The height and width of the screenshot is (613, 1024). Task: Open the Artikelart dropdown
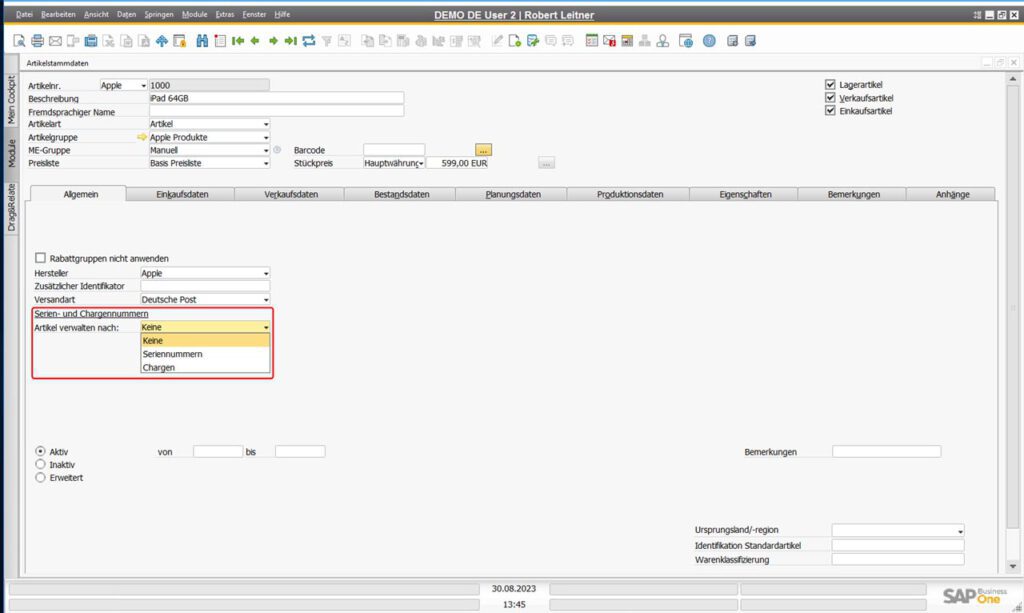(x=209, y=124)
